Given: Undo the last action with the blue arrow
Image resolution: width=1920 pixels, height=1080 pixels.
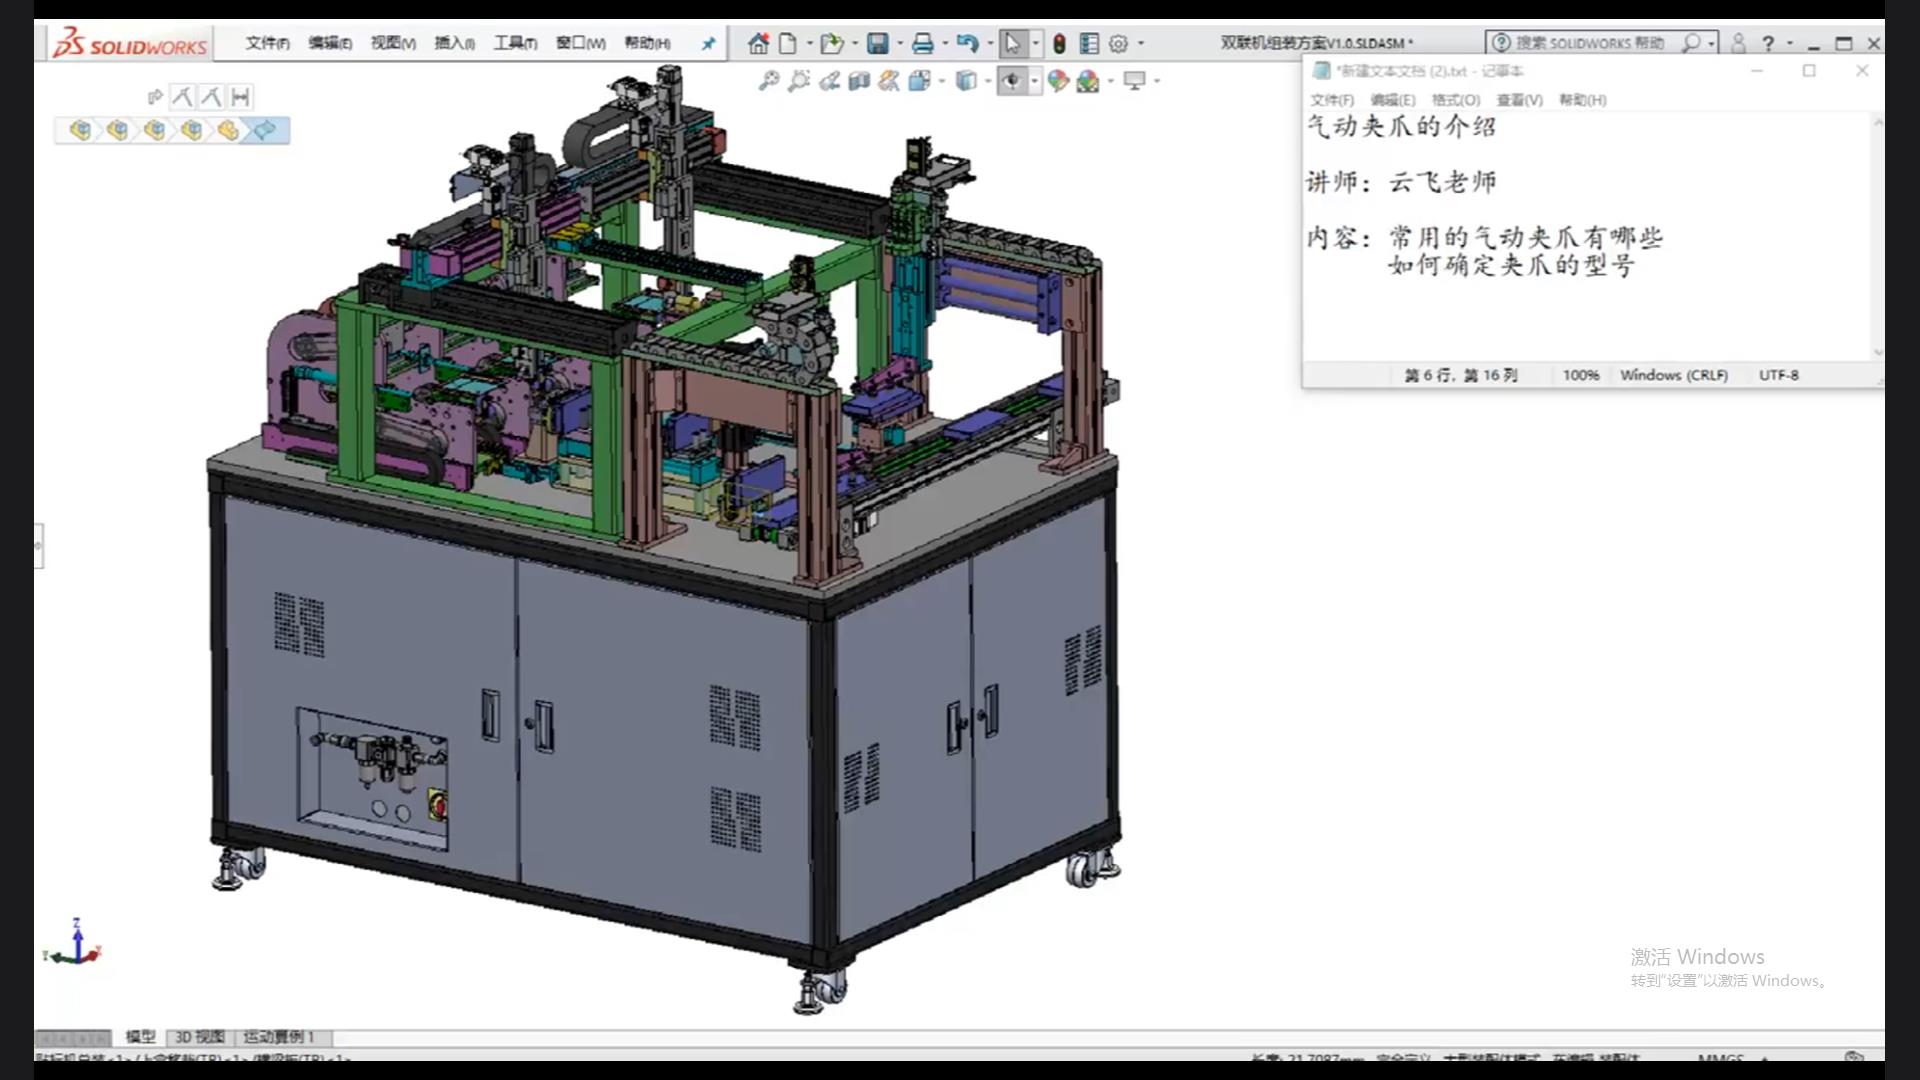Looking at the screenshot, I should (x=967, y=43).
